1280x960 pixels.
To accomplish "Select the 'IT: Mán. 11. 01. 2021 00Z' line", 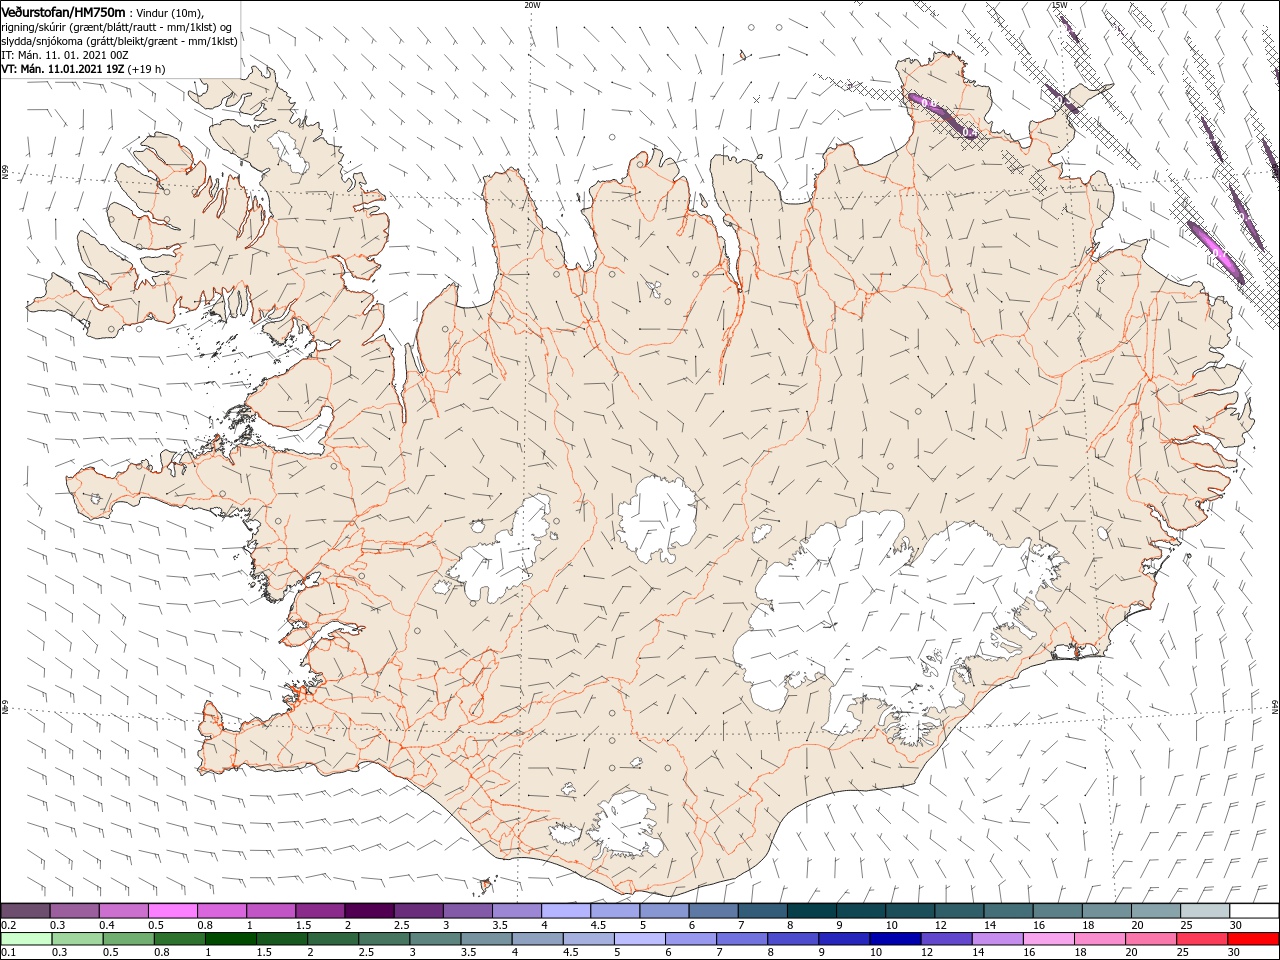I will 65,55.
